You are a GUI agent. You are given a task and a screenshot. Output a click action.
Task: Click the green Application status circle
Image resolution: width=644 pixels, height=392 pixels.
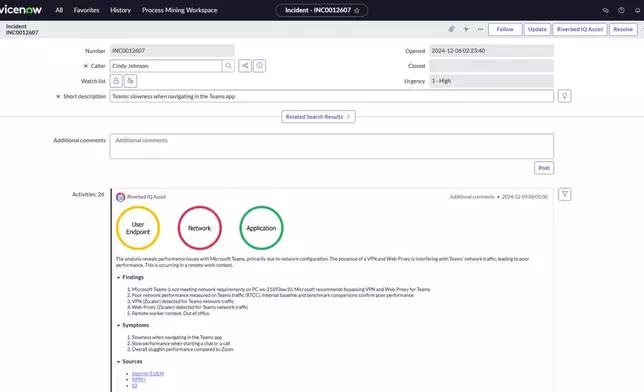(261, 228)
